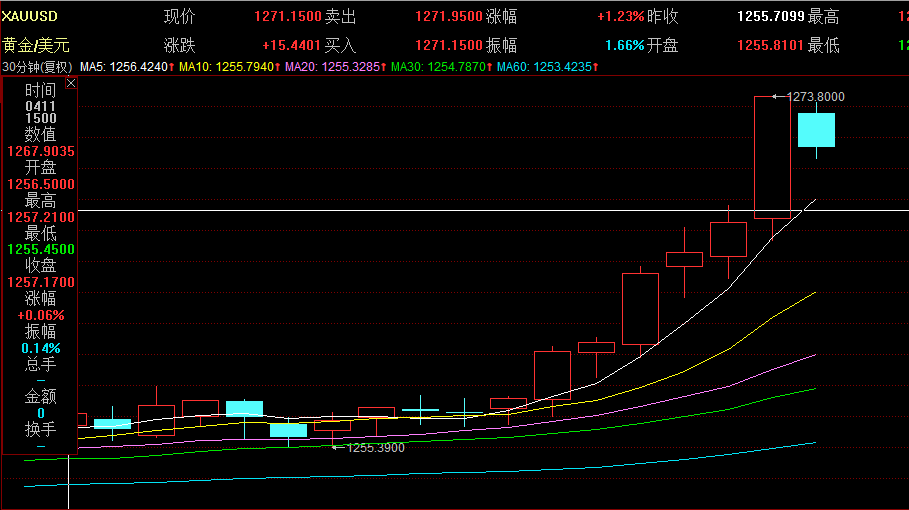
Task: Click the 开盘 1255.8101 header value
Action: (x=770, y=45)
